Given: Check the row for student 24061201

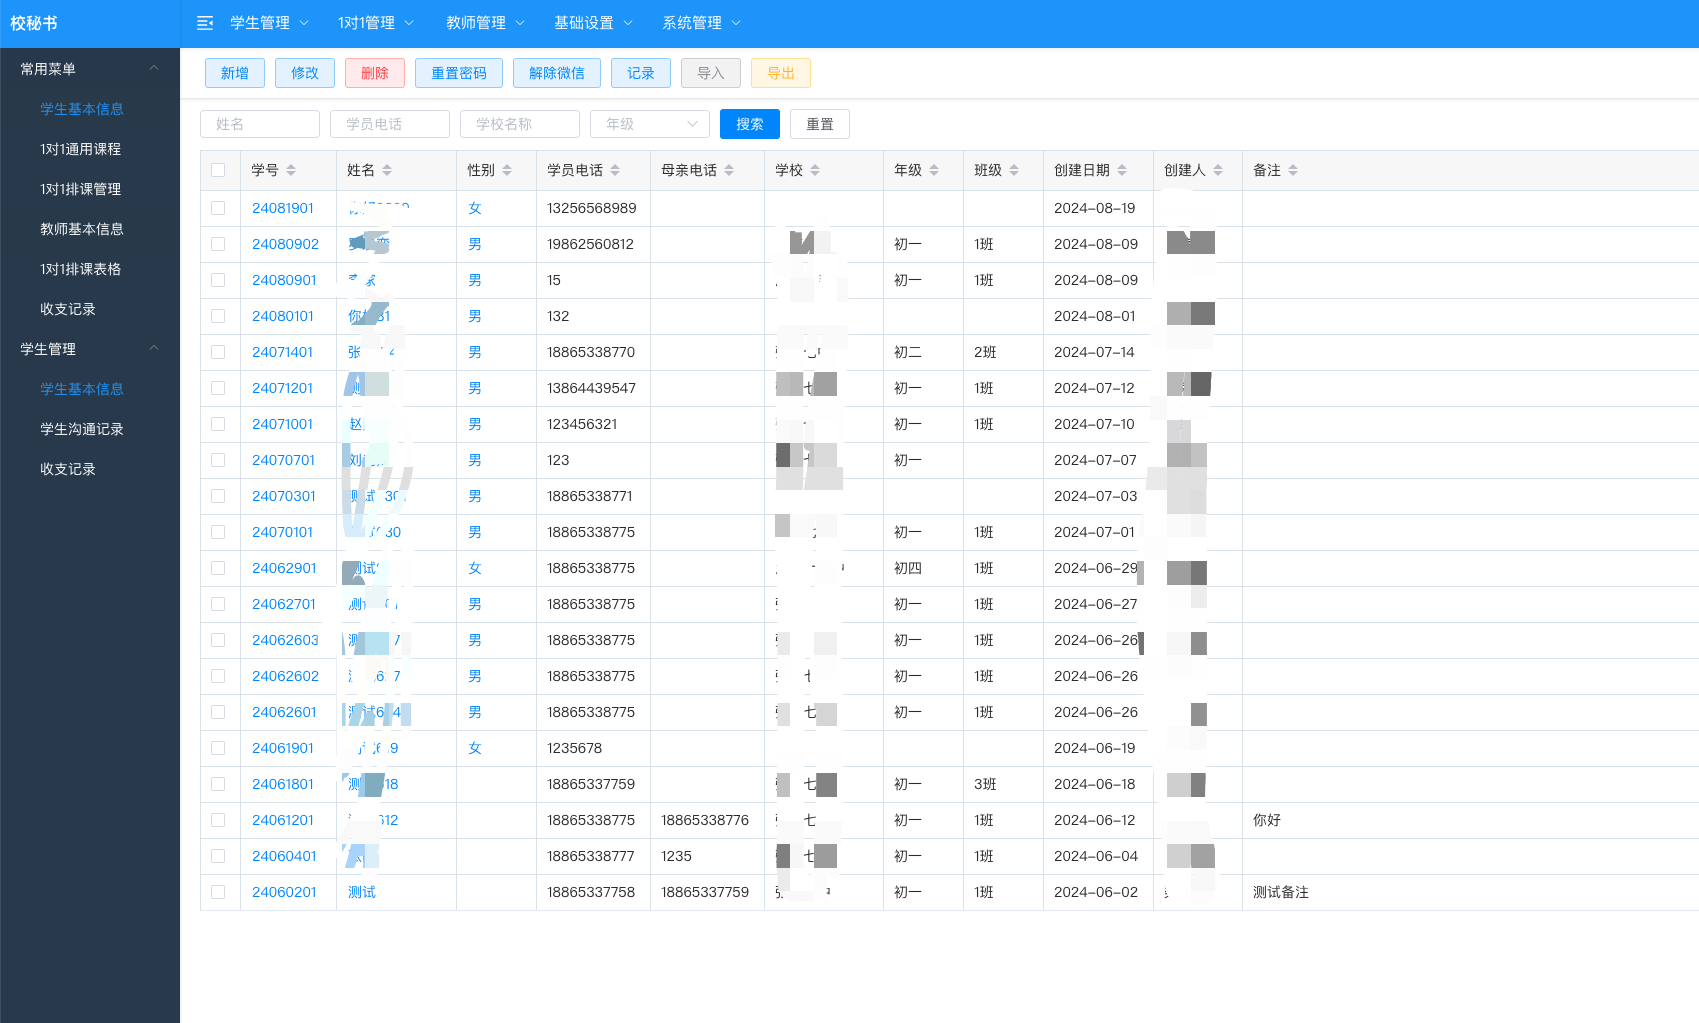Looking at the screenshot, I should (x=218, y=820).
